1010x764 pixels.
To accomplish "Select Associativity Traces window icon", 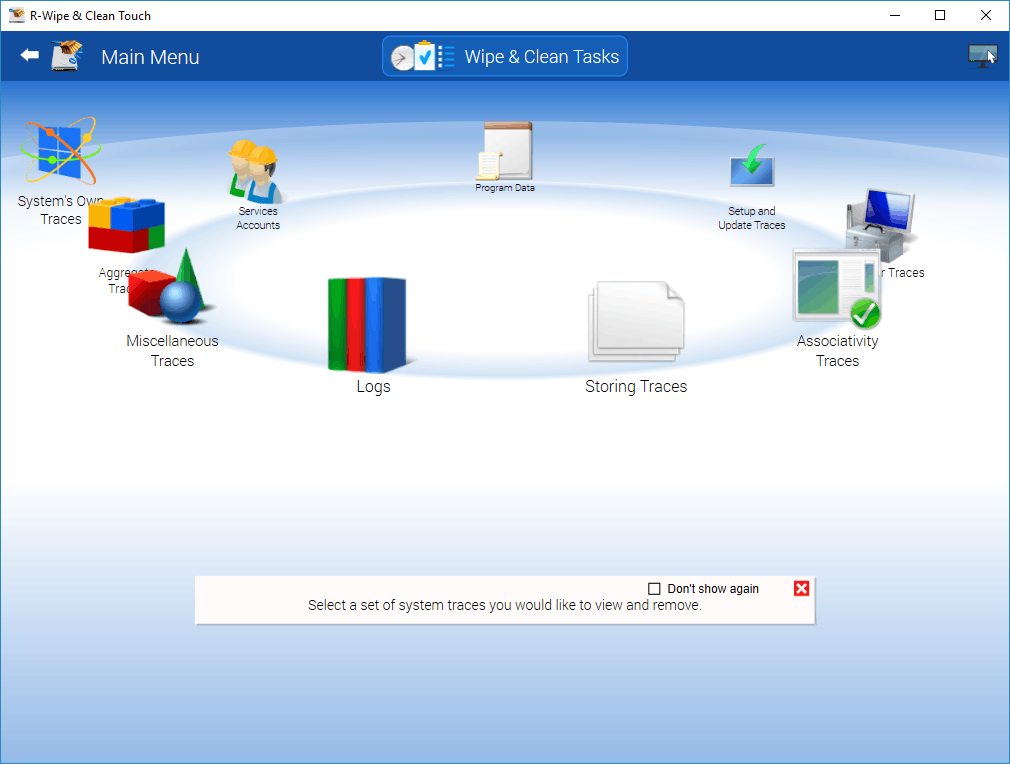I will (837, 289).
